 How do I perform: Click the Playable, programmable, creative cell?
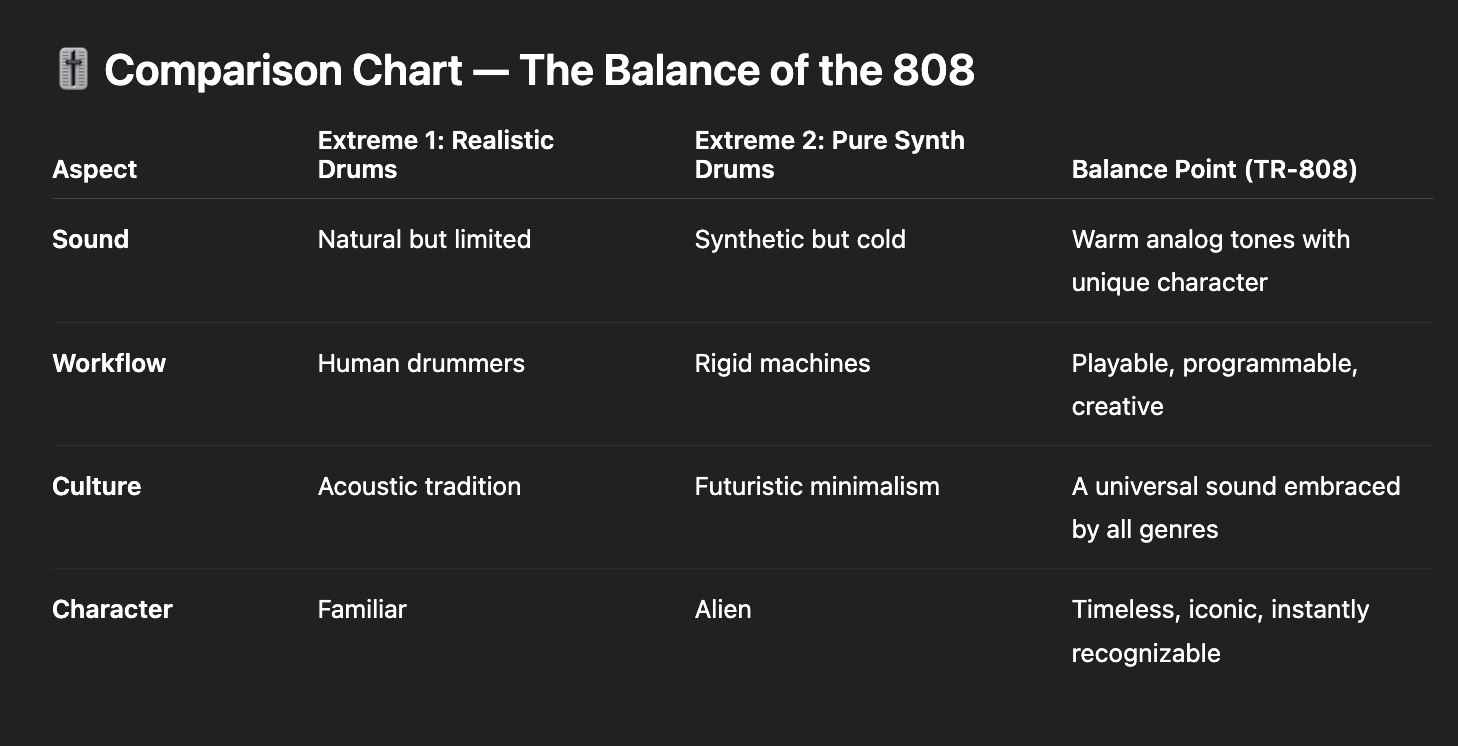pyautogui.click(x=1215, y=385)
